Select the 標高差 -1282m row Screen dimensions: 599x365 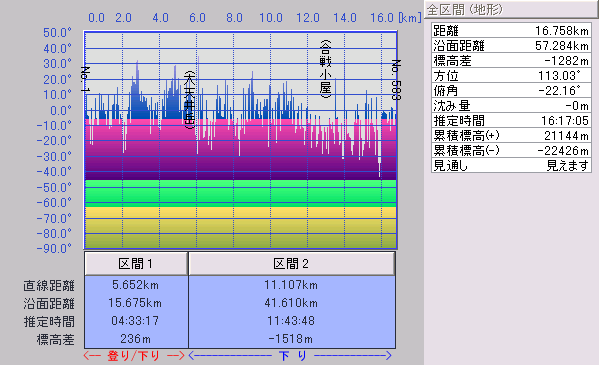coord(511,60)
